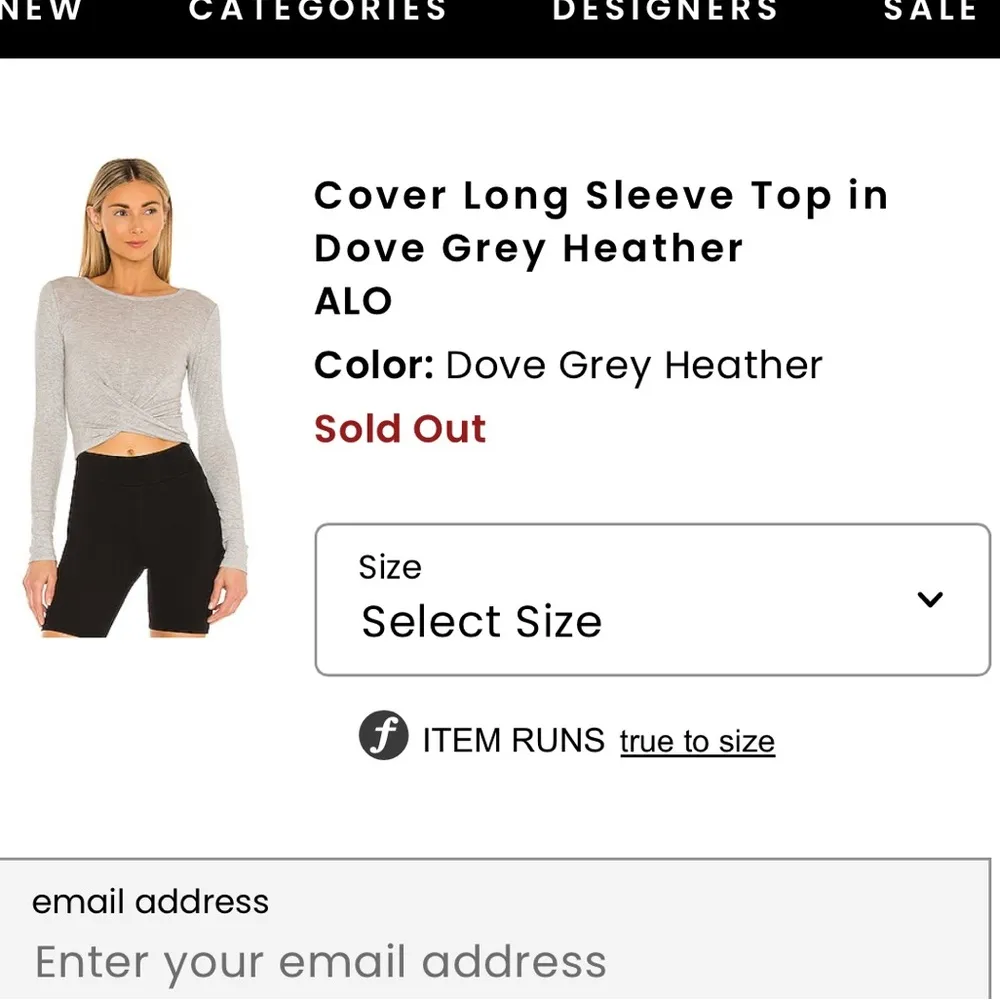
Task: Click the ITEM RUNS fit indicator label
Action: click(513, 740)
